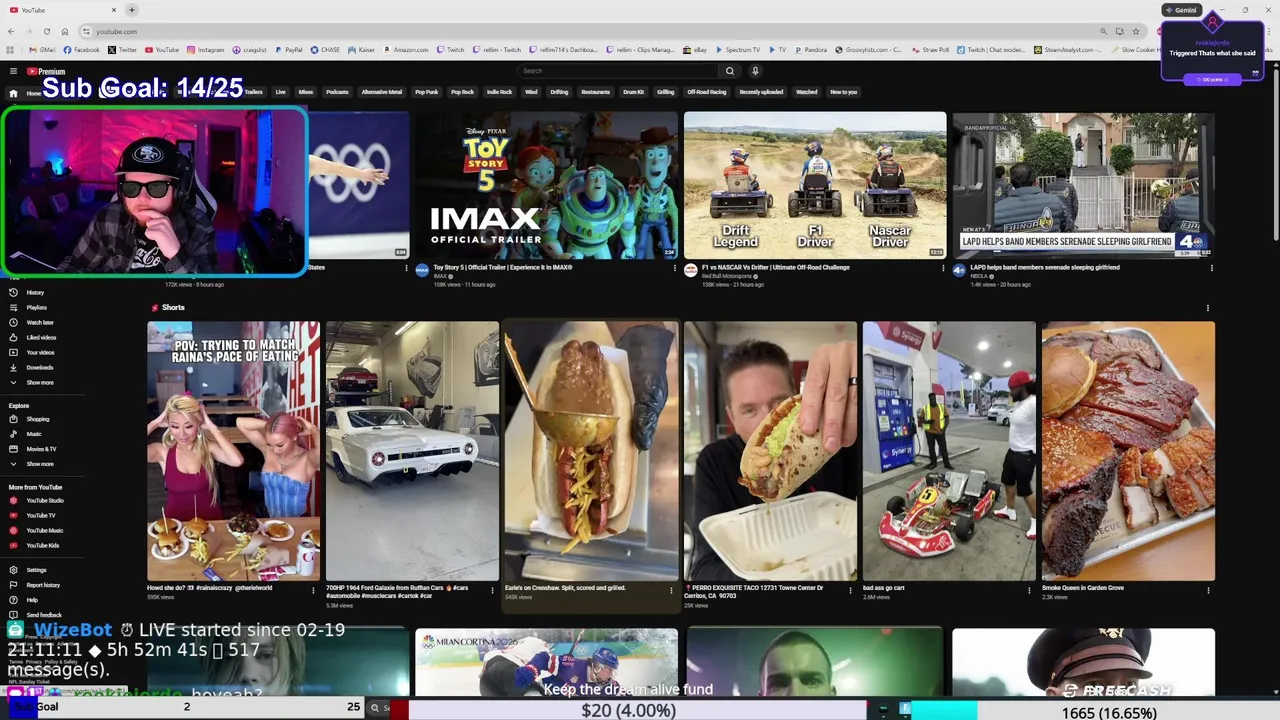Open options for Smoke Queen short
Image resolution: width=1280 pixels, height=720 pixels.
click(x=1207, y=590)
